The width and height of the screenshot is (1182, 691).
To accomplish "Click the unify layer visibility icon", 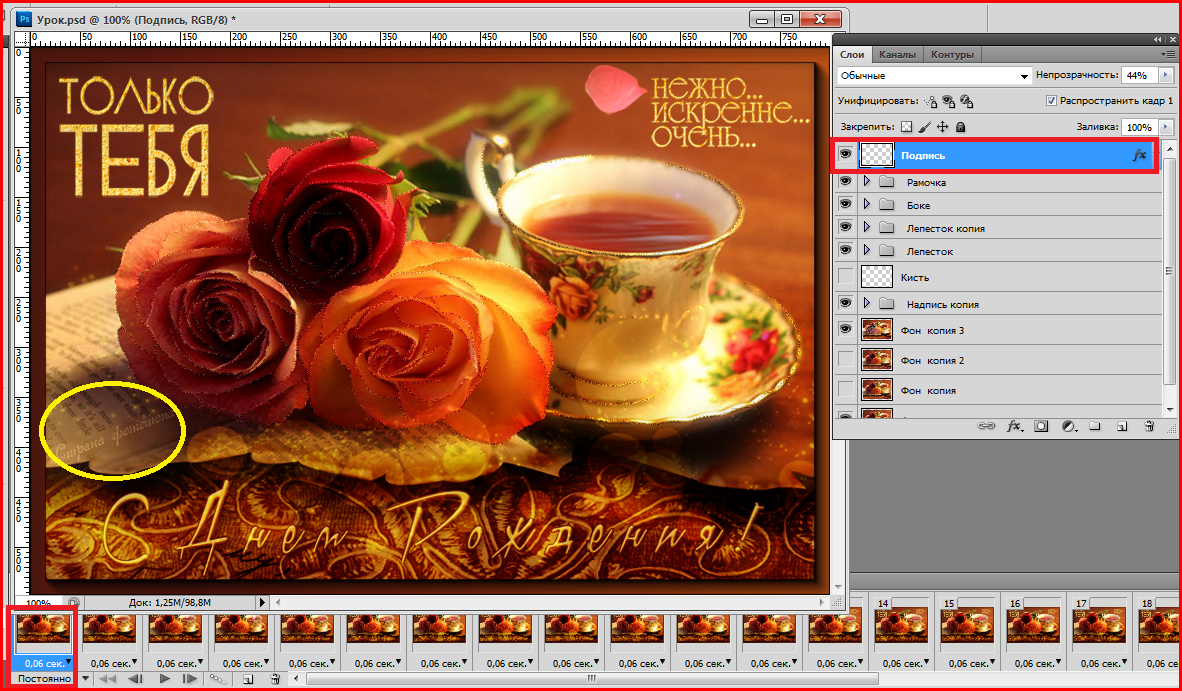I will tap(949, 101).
